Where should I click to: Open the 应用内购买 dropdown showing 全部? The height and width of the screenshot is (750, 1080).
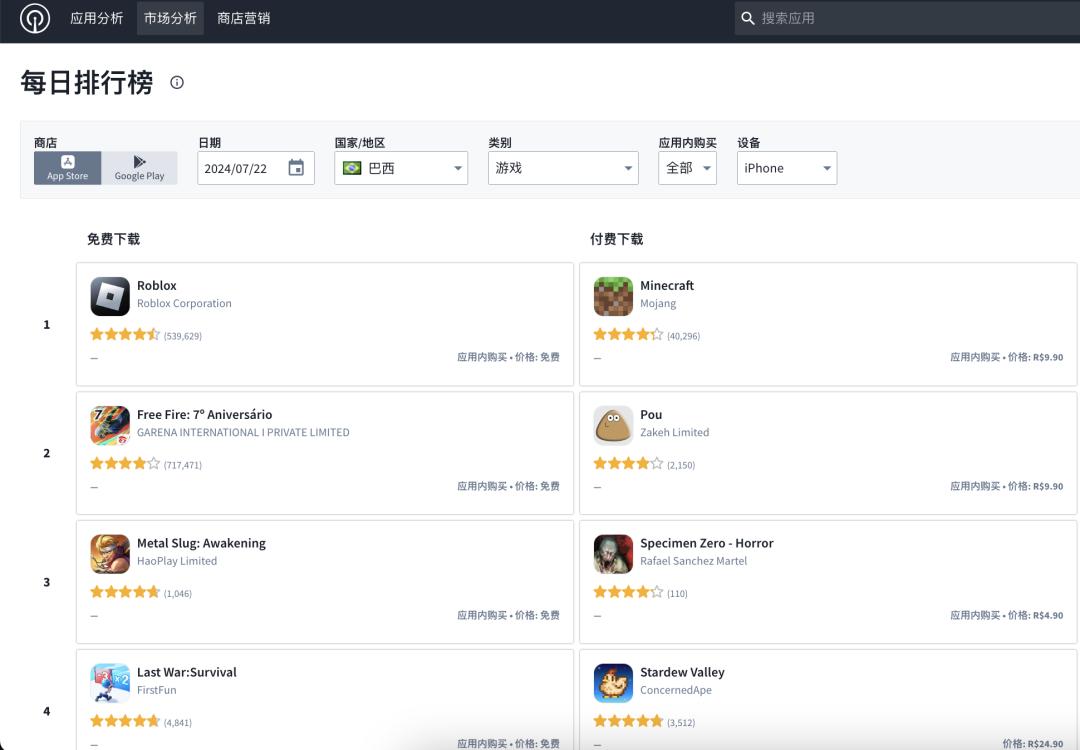[687, 168]
